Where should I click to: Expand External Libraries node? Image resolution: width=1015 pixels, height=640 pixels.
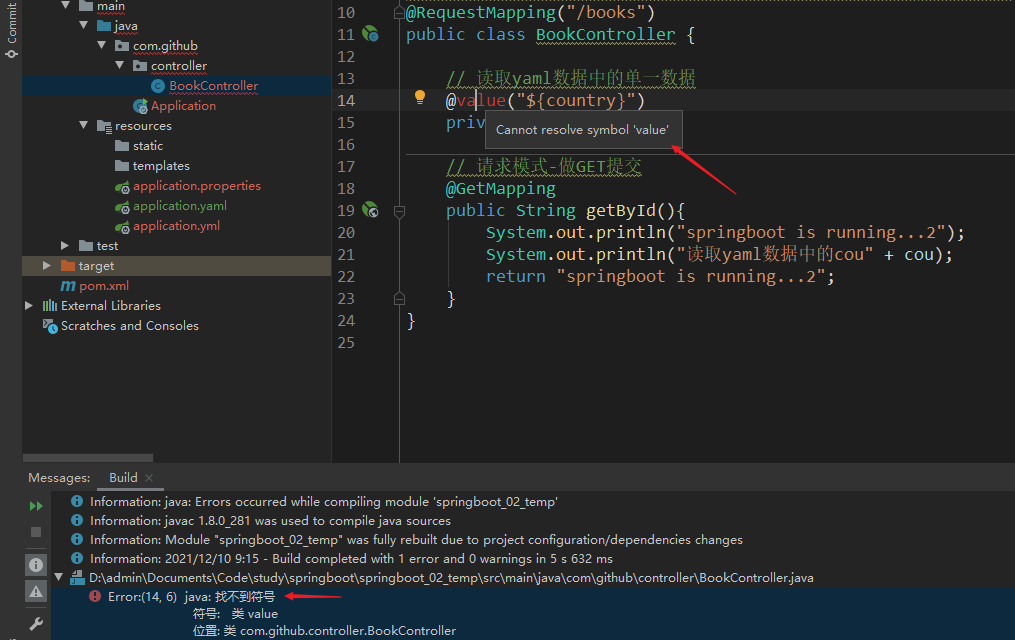[28, 305]
